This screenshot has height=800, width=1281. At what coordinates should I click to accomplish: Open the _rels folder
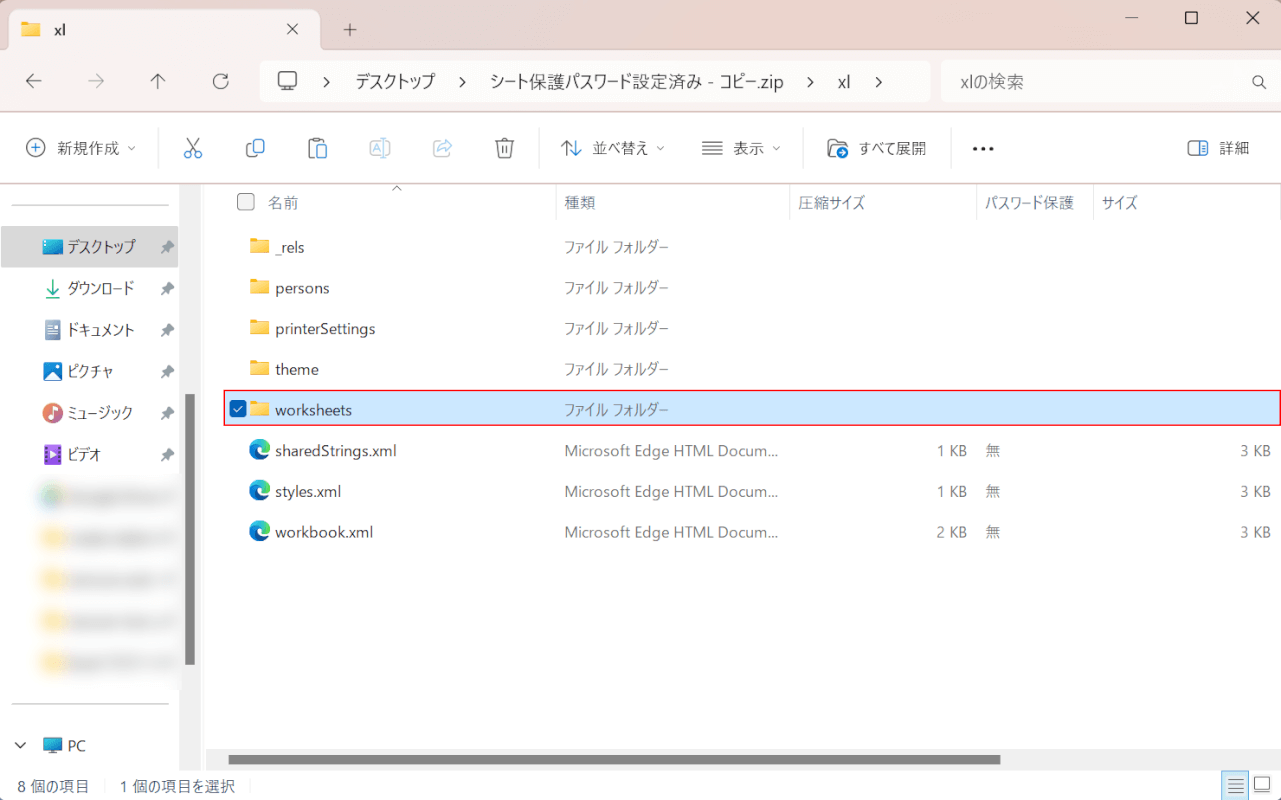point(290,247)
